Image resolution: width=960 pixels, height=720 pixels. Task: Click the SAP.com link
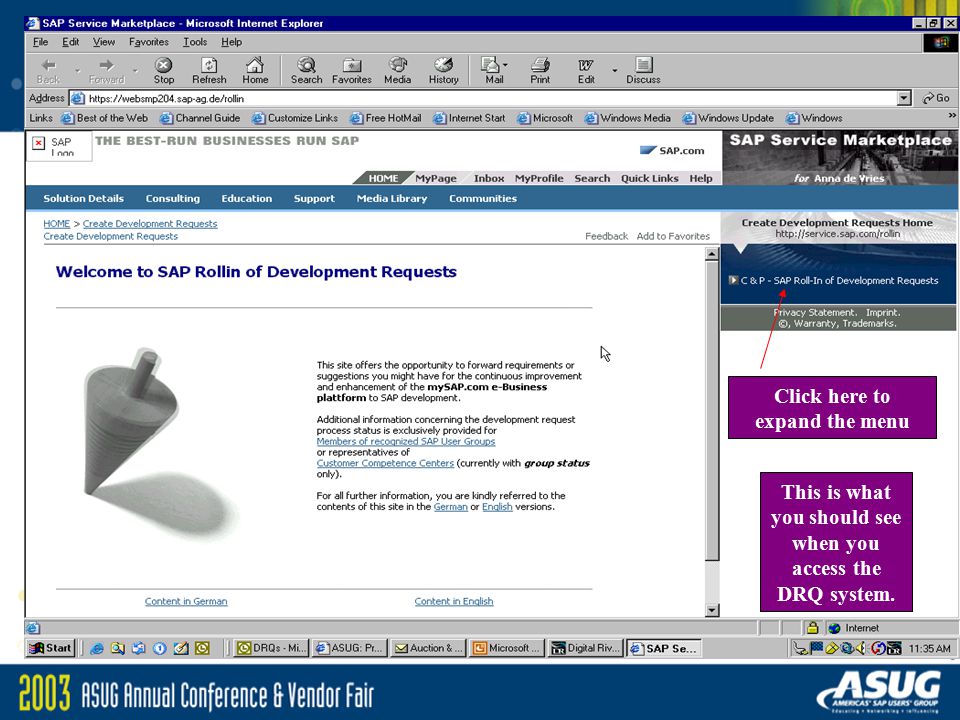672,151
